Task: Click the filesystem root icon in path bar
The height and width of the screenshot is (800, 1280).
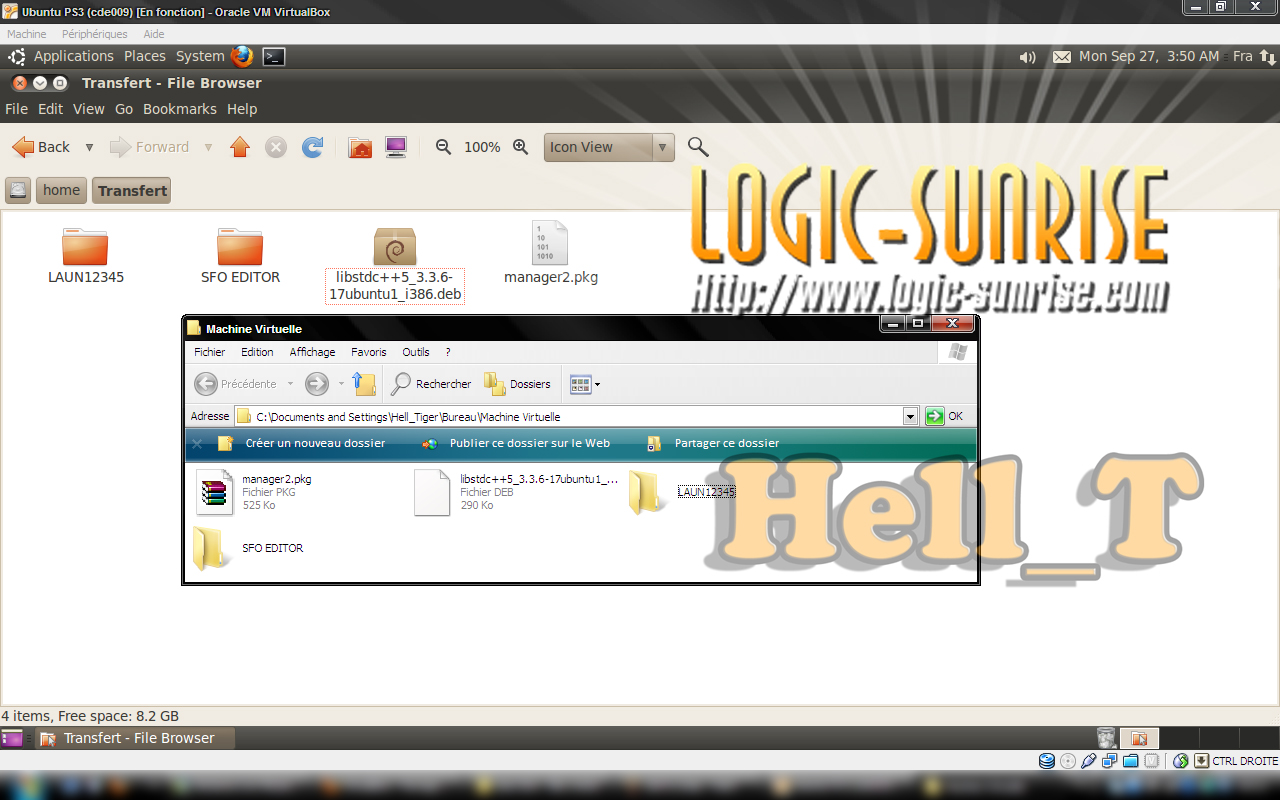Action: (17, 190)
